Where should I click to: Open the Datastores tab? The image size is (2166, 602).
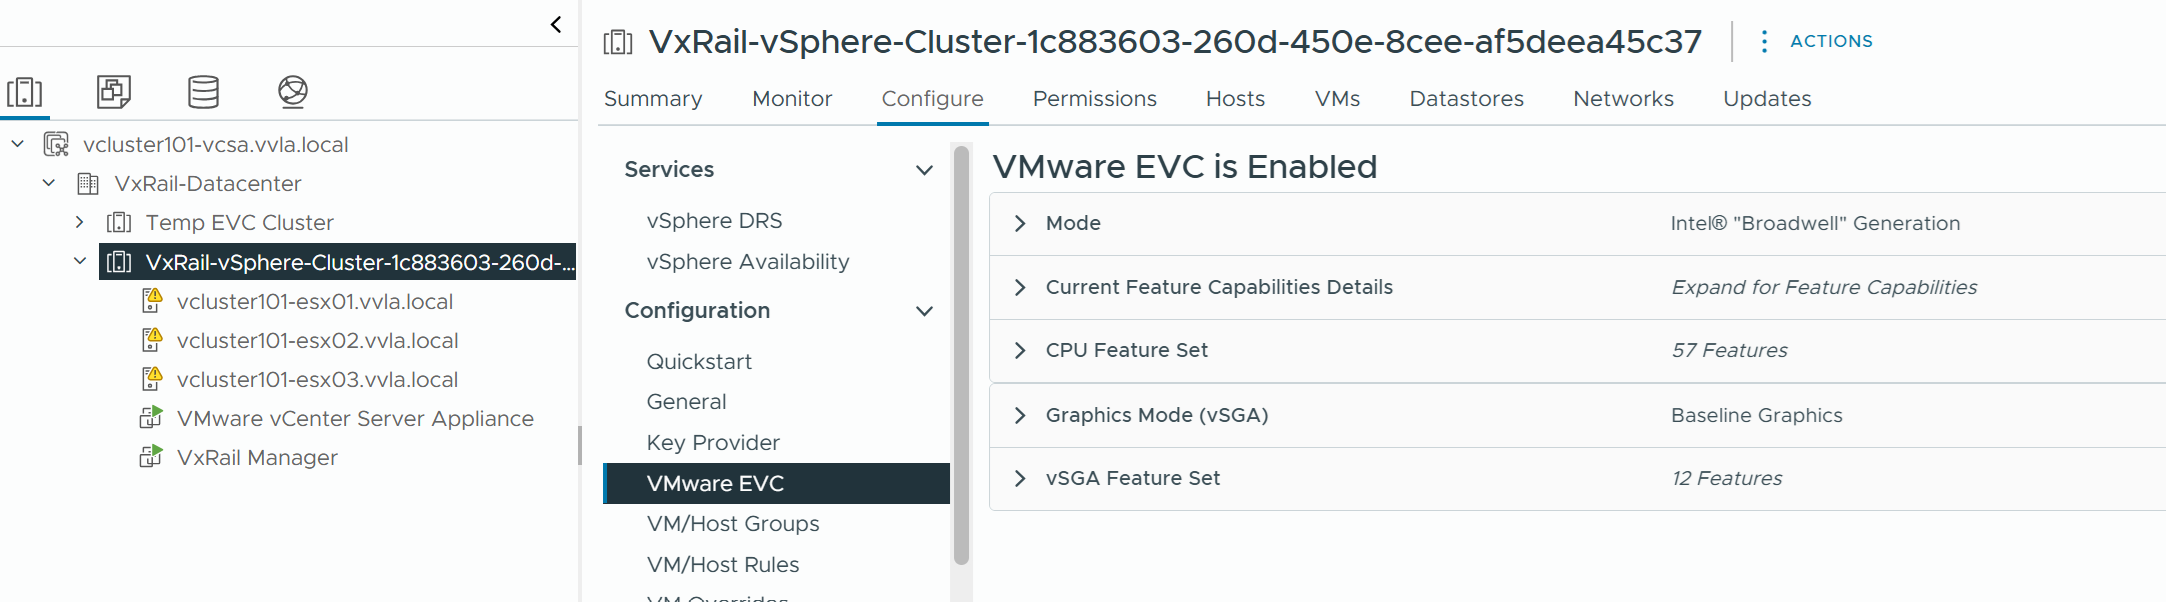[1466, 99]
